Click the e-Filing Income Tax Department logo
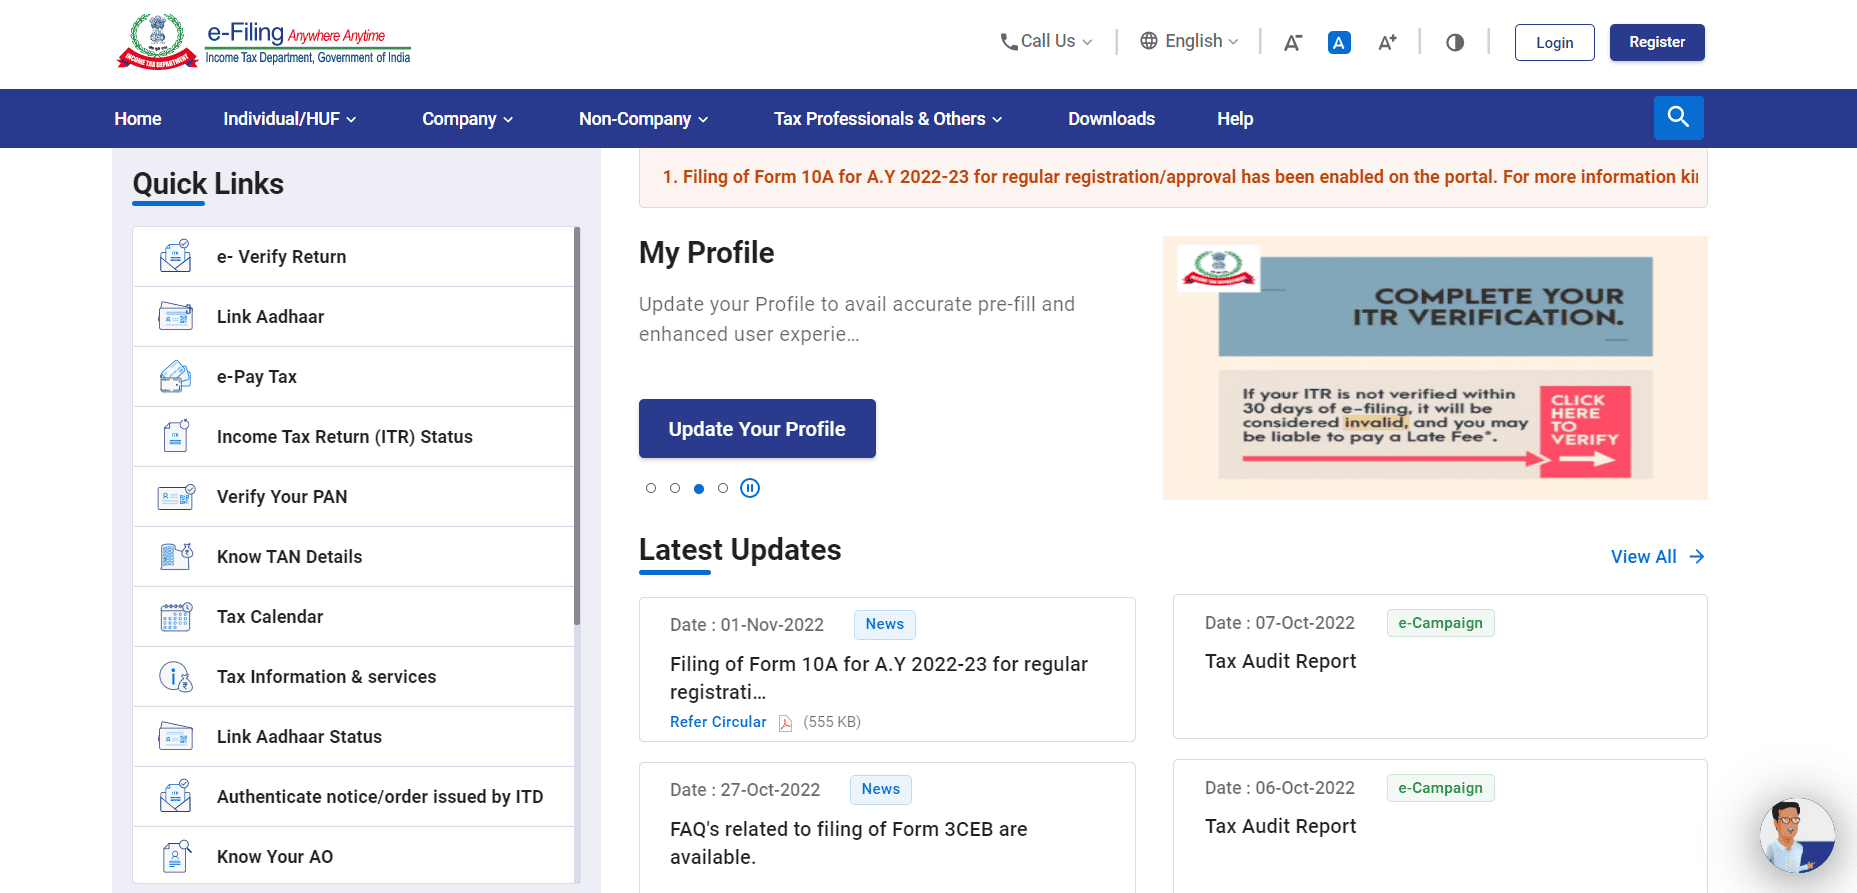1857x893 pixels. tap(264, 42)
